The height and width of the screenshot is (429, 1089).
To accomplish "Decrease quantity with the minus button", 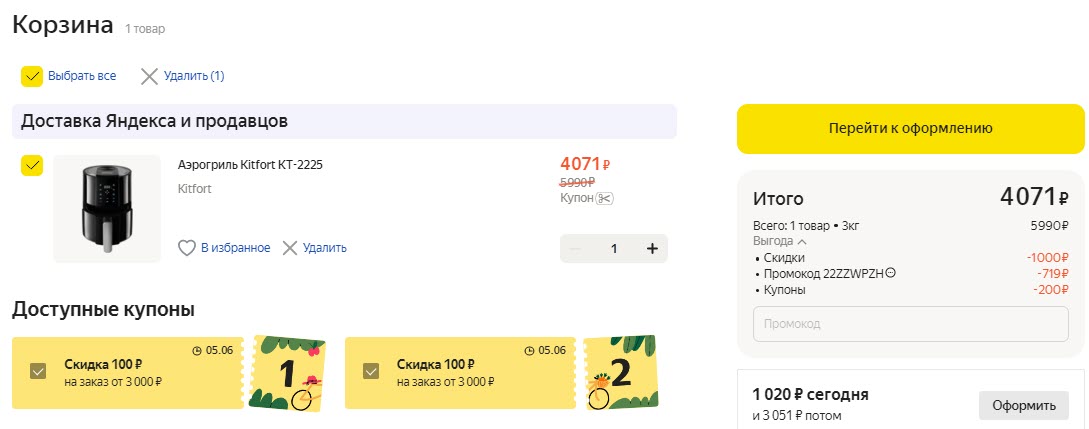I will 575,248.
